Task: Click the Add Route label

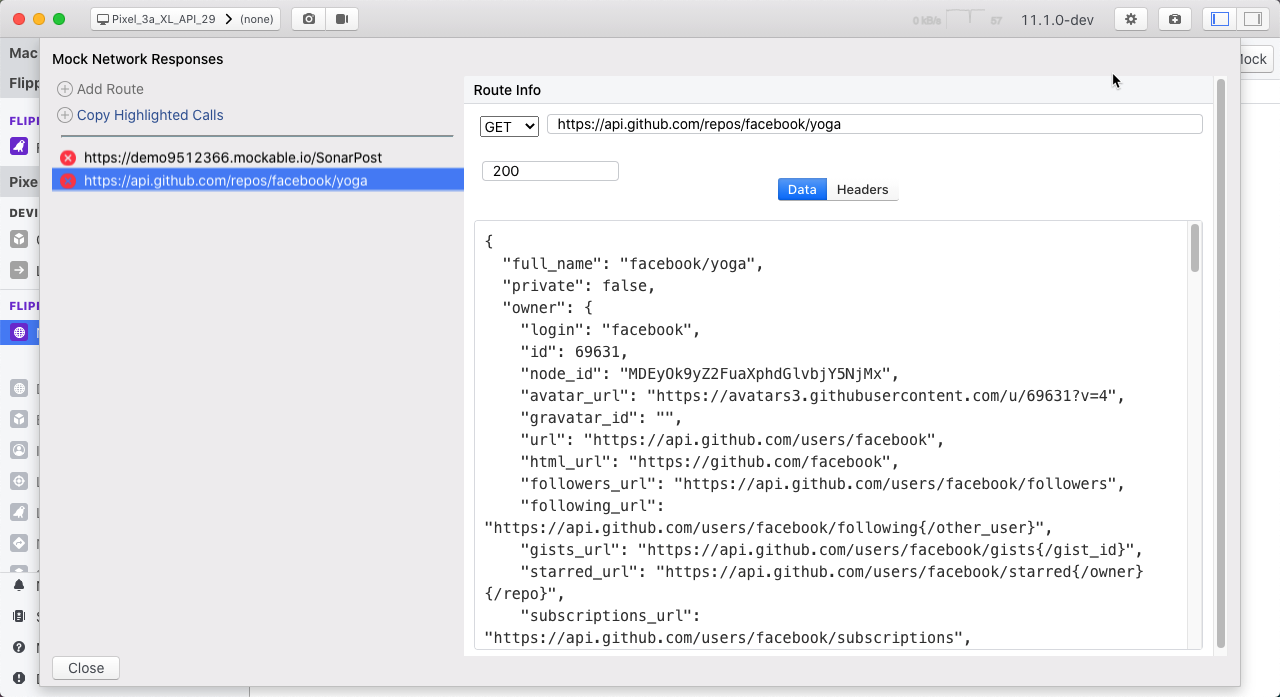Action: pos(110,89)
